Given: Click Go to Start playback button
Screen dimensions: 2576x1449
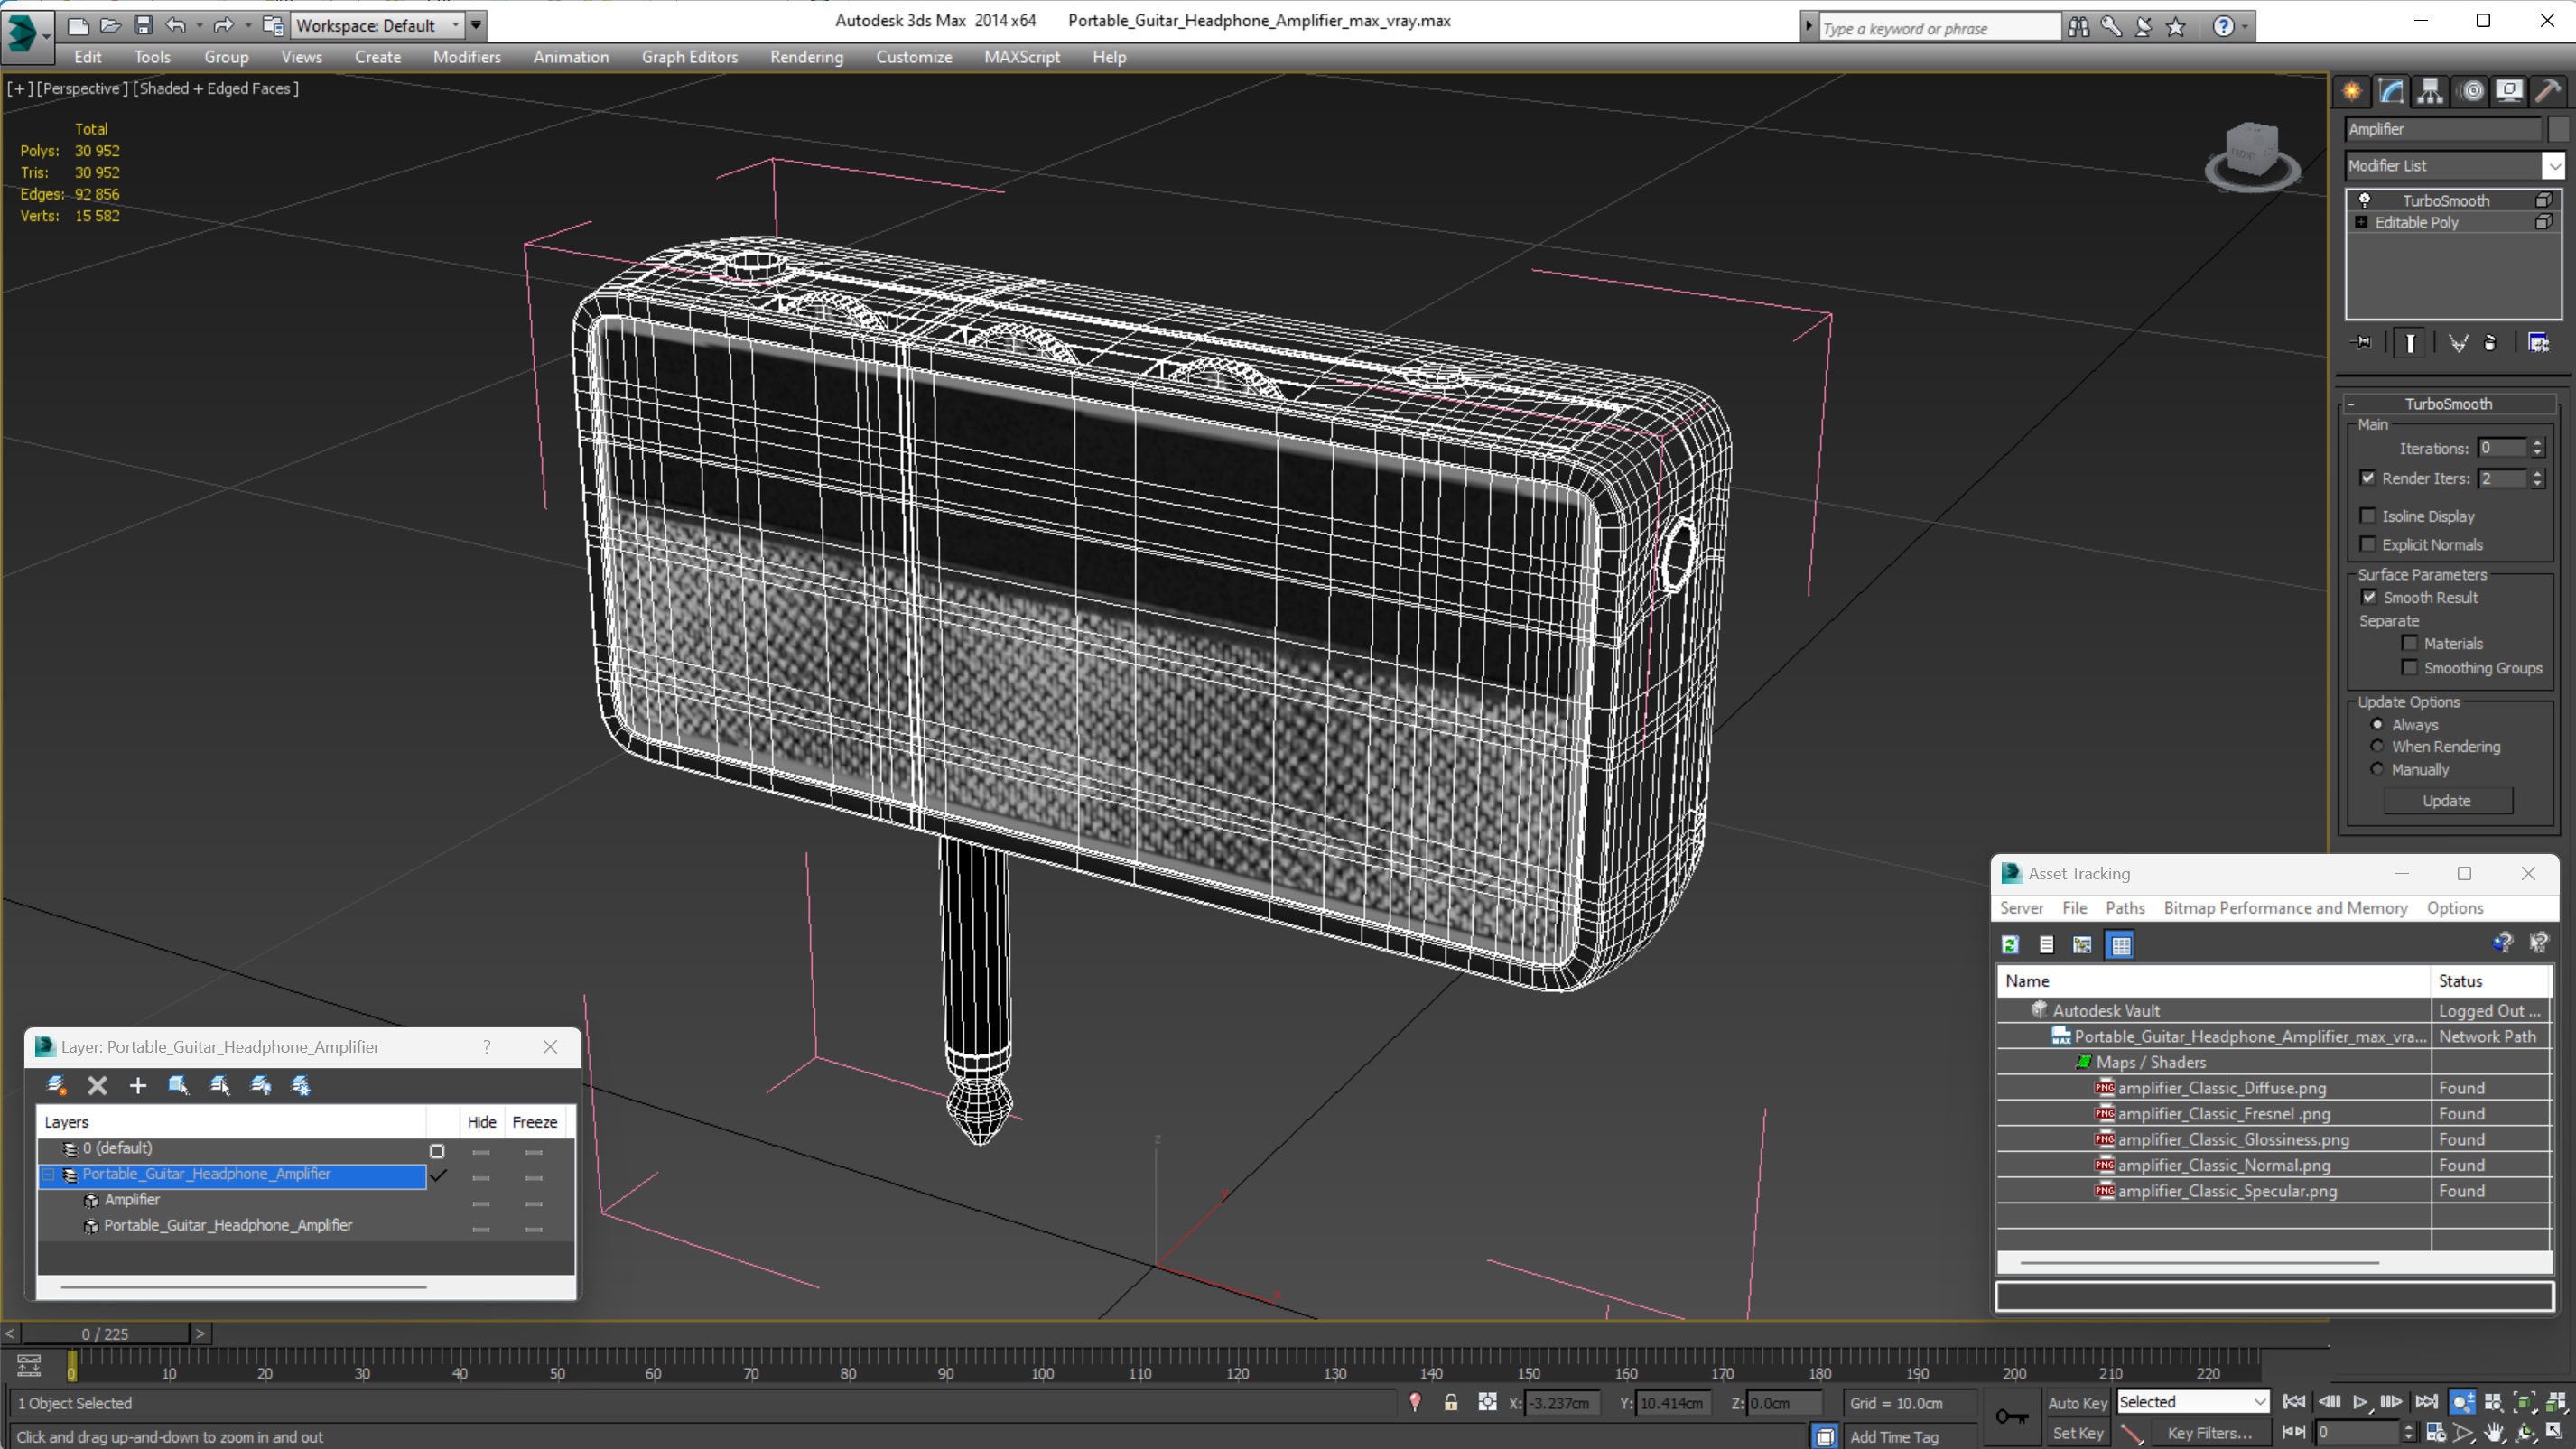Looking at the screenshot, I should coord(2294,1402).
